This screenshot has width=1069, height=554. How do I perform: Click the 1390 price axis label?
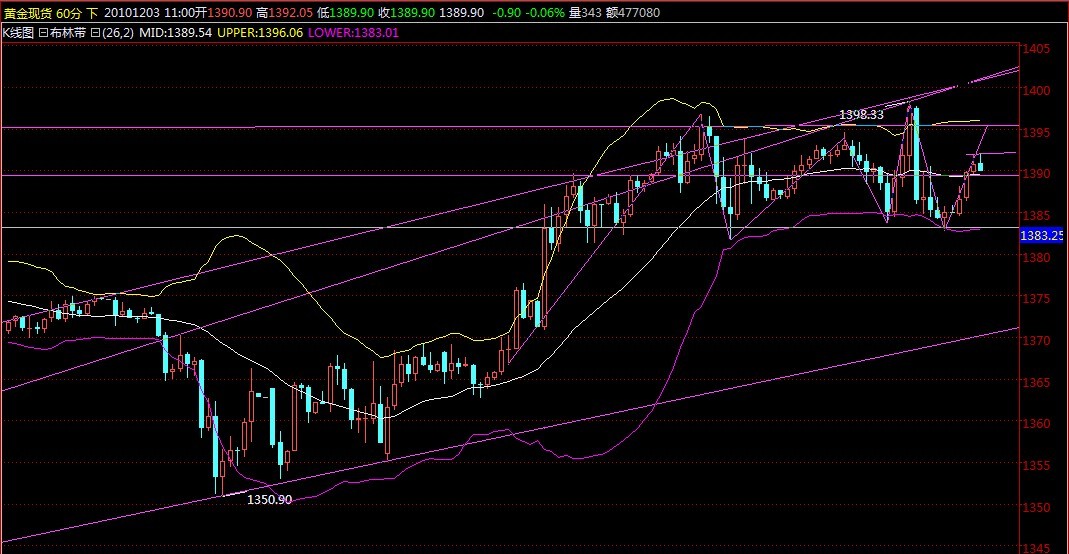(x=1036, y=174)
